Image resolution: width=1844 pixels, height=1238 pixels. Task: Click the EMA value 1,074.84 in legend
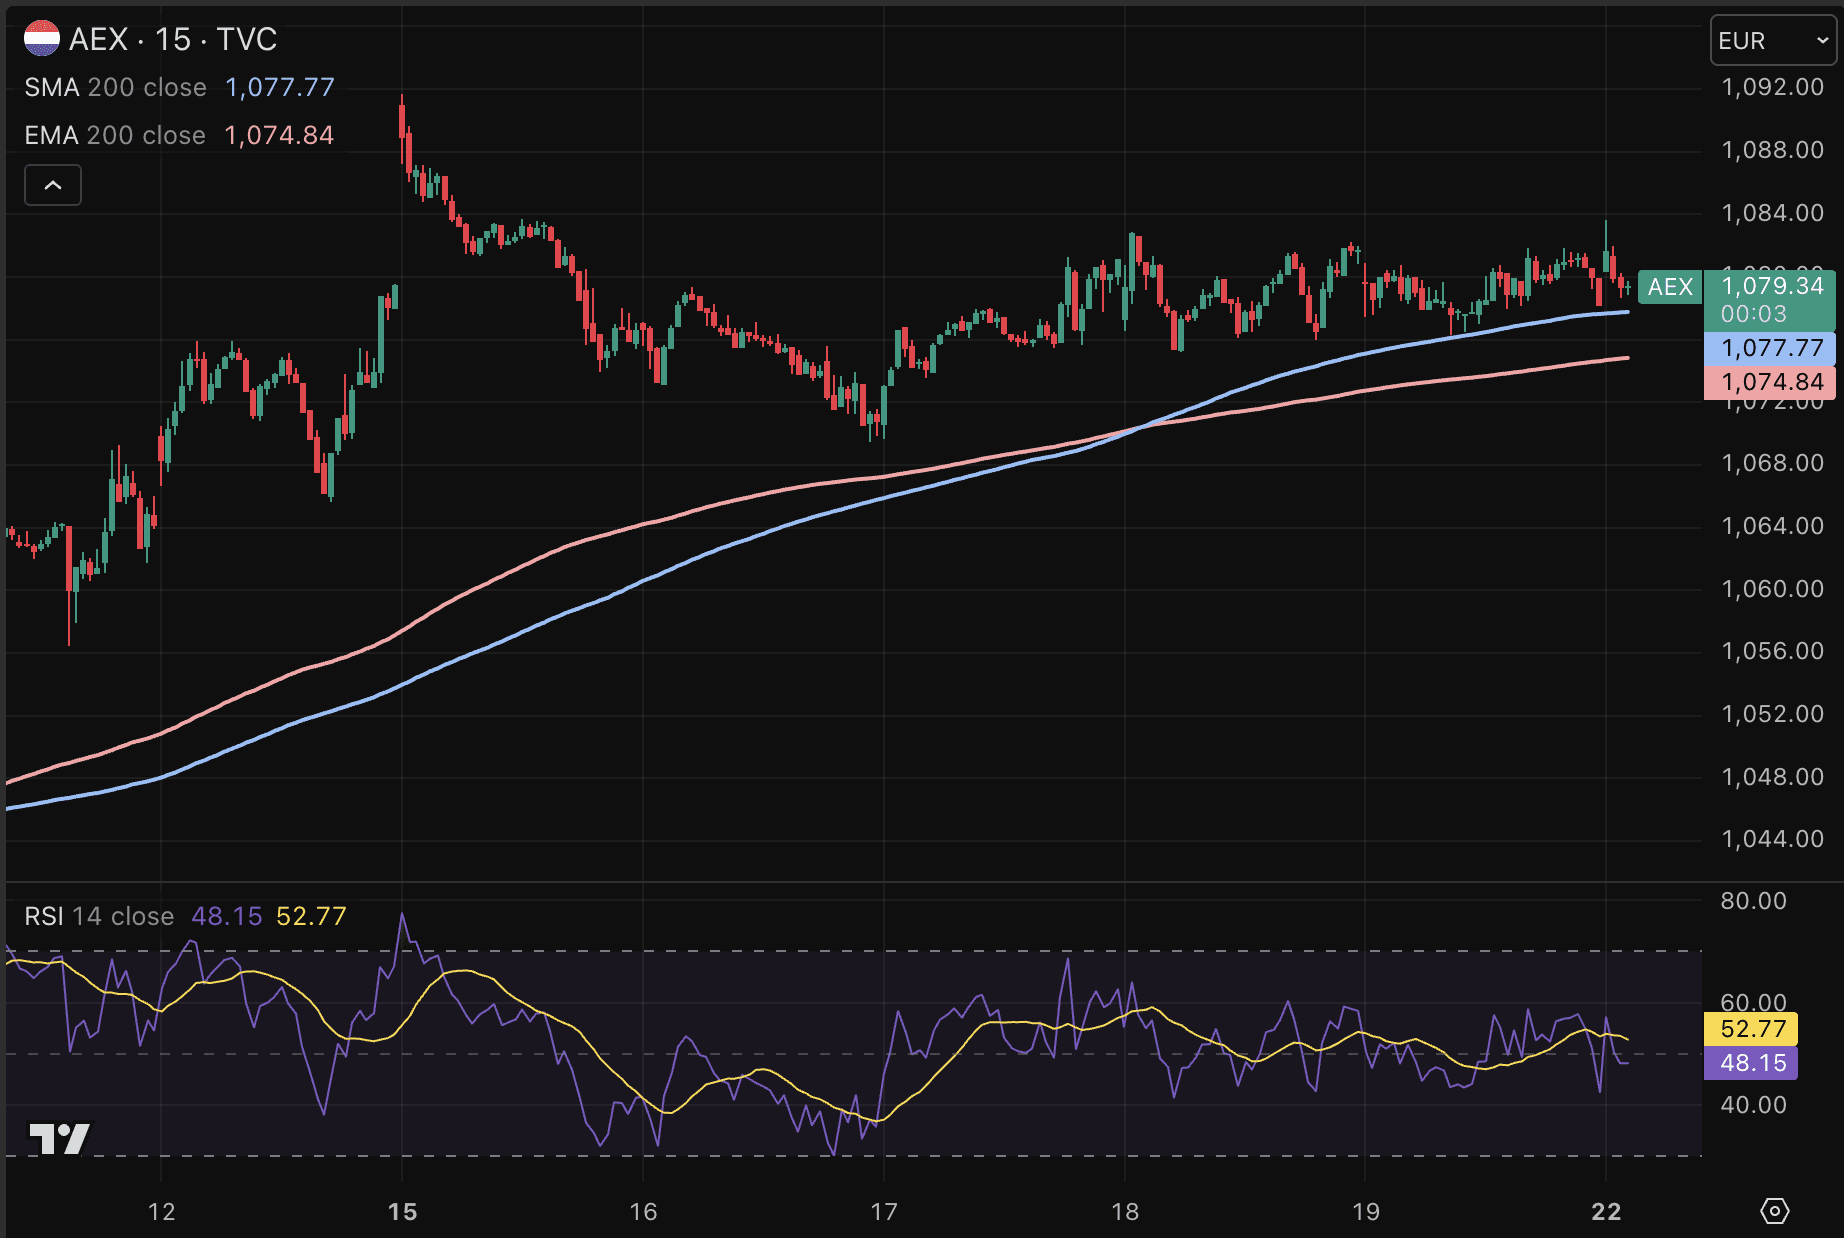[279, 136]
